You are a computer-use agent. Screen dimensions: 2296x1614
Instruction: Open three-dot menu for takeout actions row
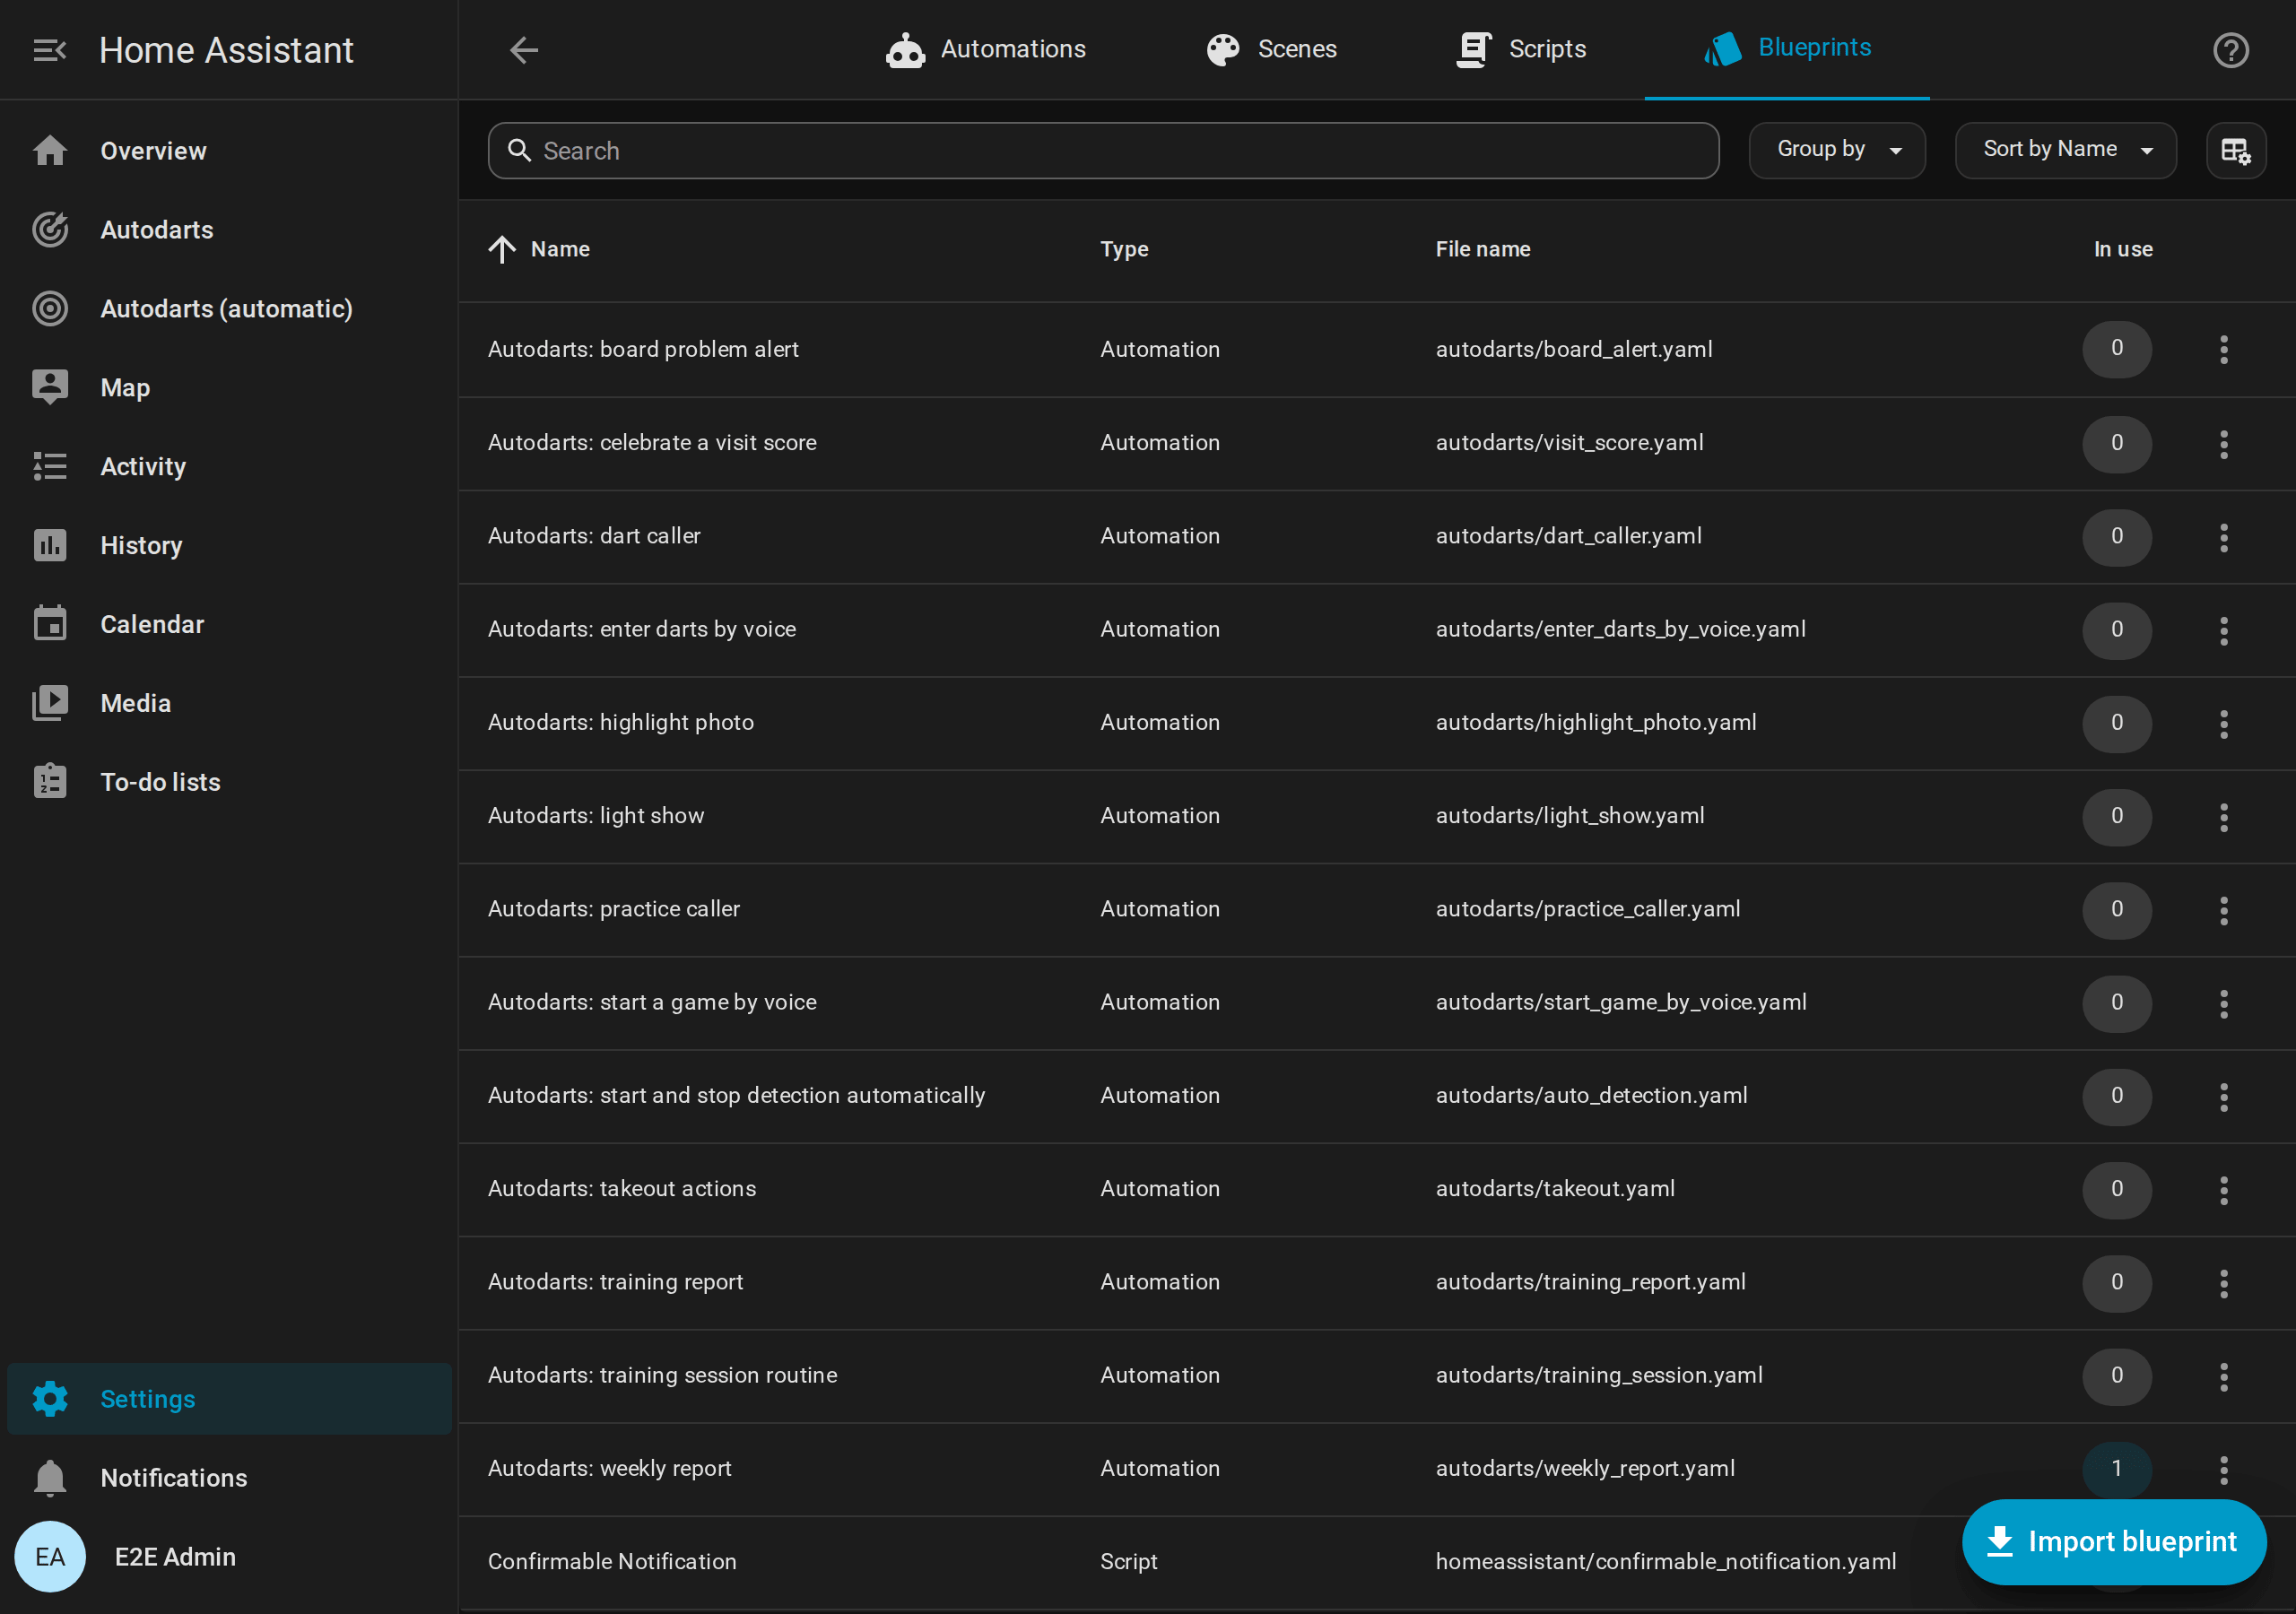tap(2223, 1189)
